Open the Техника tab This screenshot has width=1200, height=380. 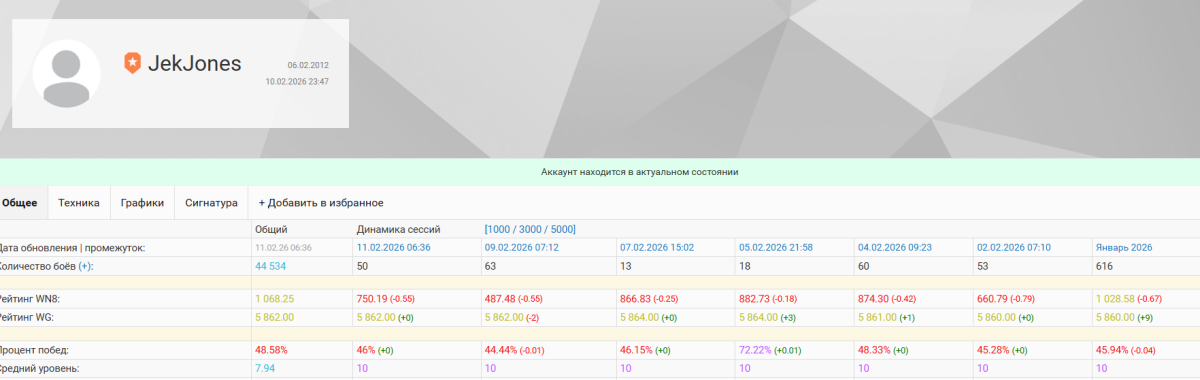tap(79, 202)
